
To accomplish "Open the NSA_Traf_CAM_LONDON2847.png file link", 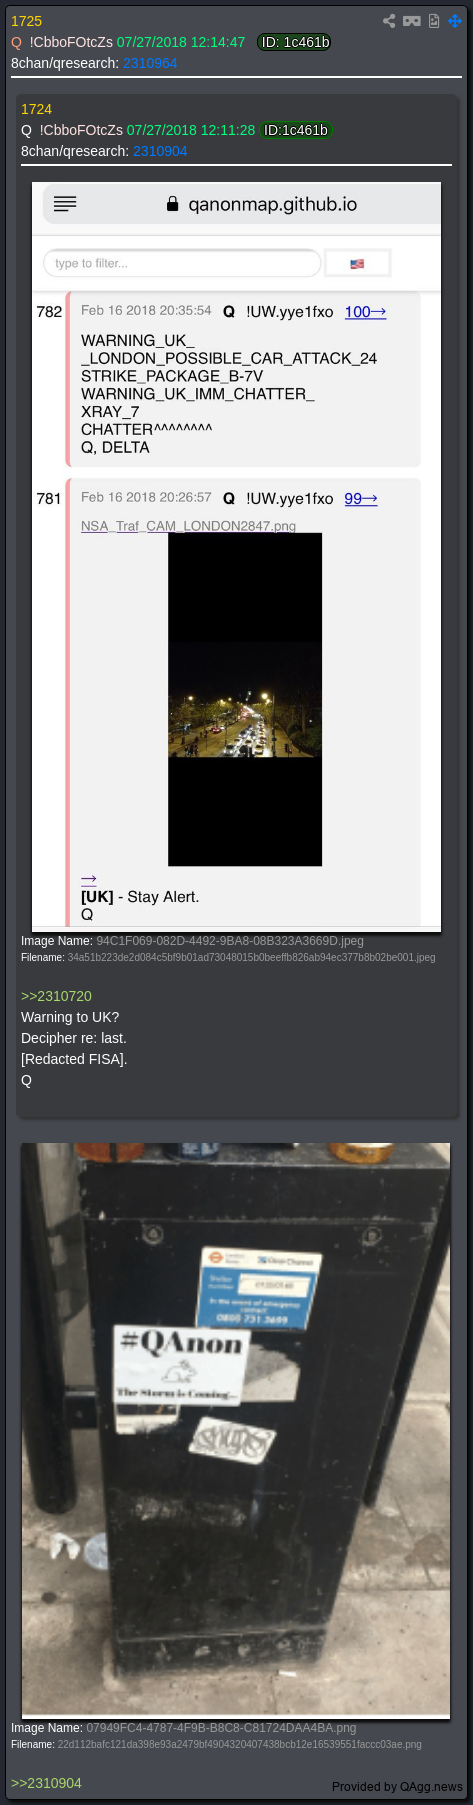I will (x=188, y=526).
